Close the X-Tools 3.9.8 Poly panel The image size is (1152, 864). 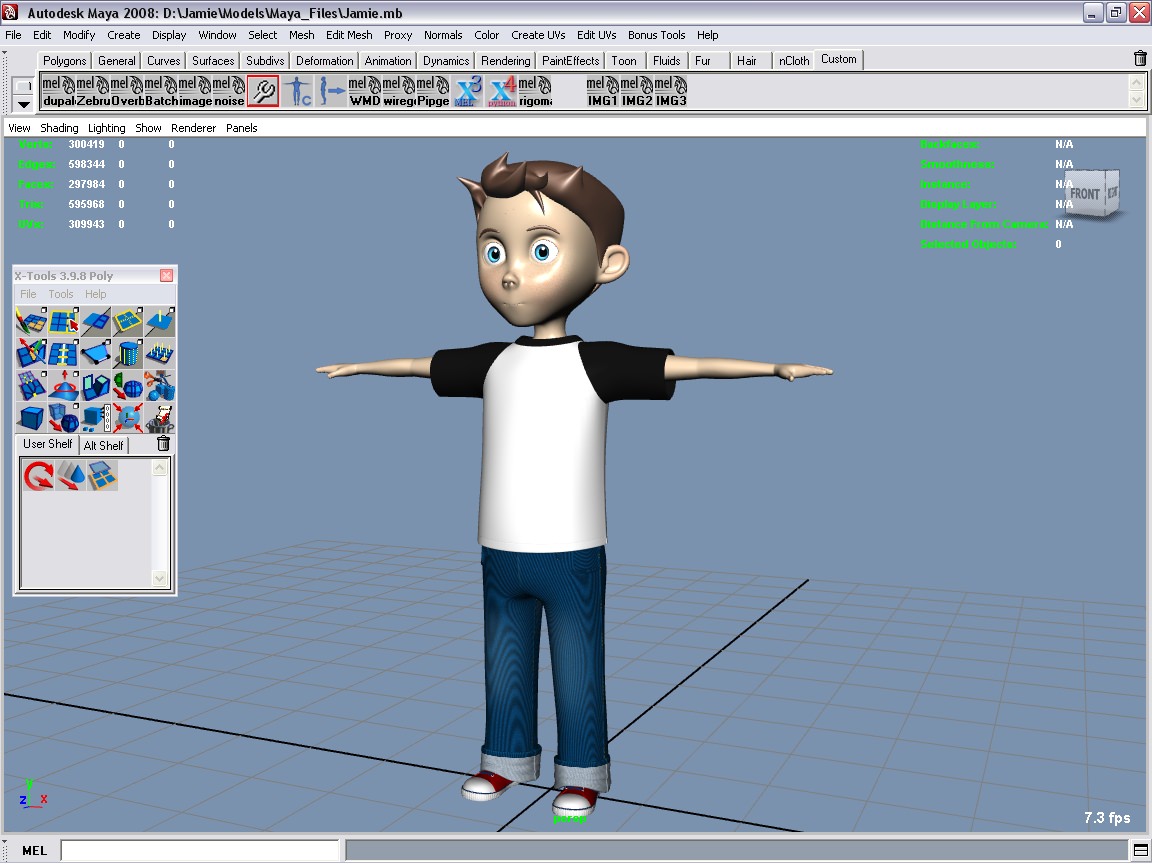(x=167, y=276)
